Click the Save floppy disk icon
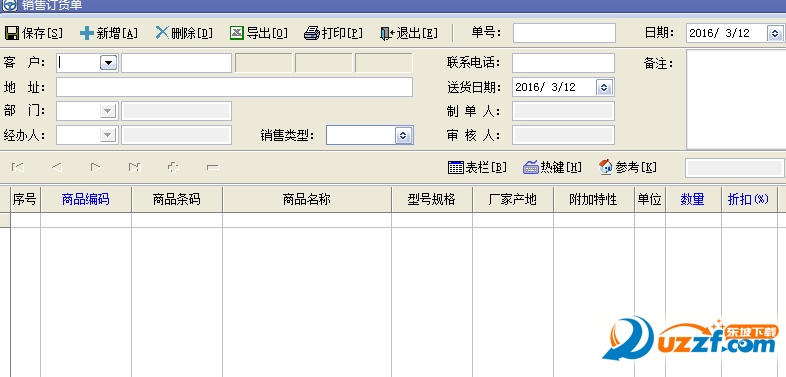The width and height of the screenshot is (786, 377). 12,34
